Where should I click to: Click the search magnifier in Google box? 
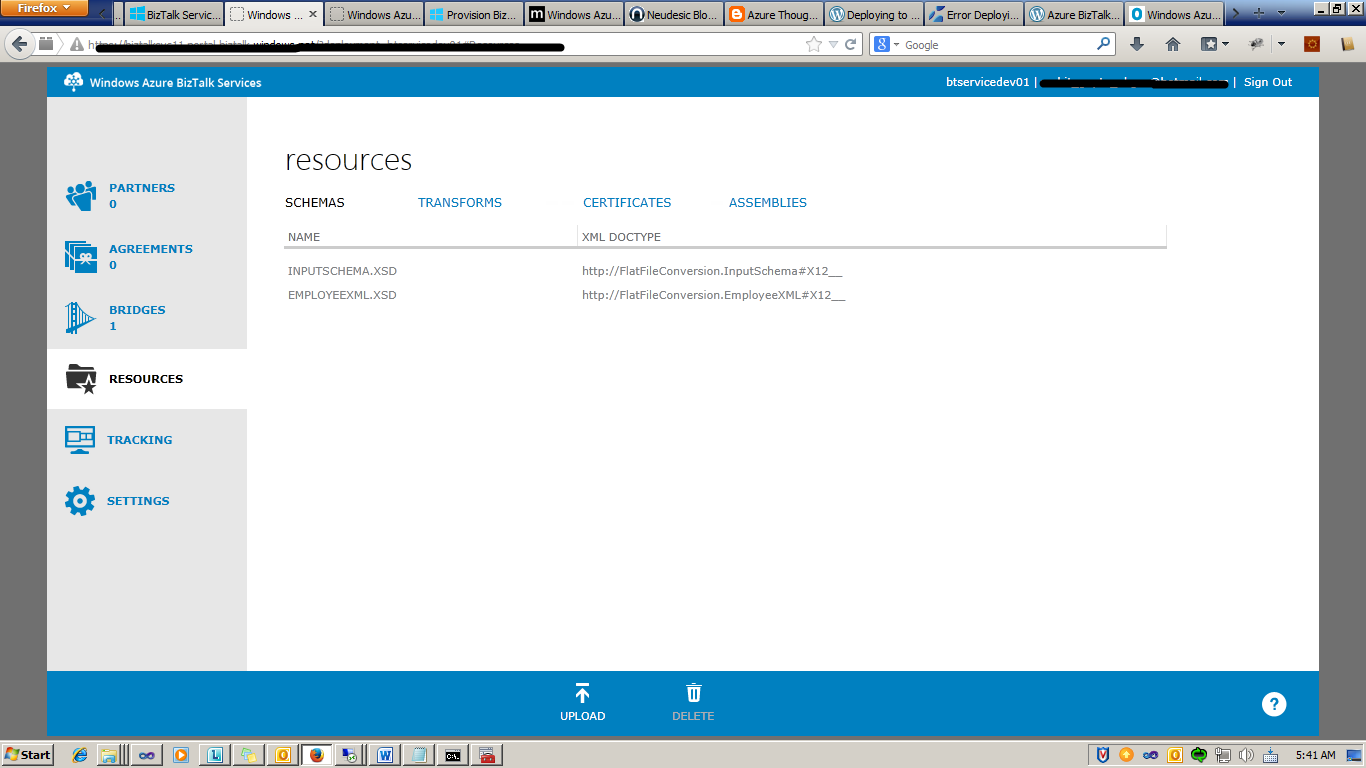point(1103,44)
